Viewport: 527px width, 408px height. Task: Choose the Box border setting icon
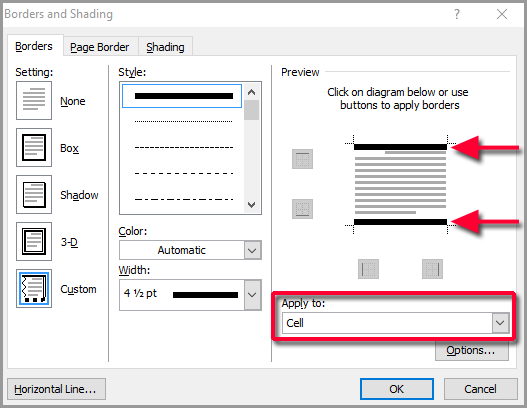coord(34,147)
